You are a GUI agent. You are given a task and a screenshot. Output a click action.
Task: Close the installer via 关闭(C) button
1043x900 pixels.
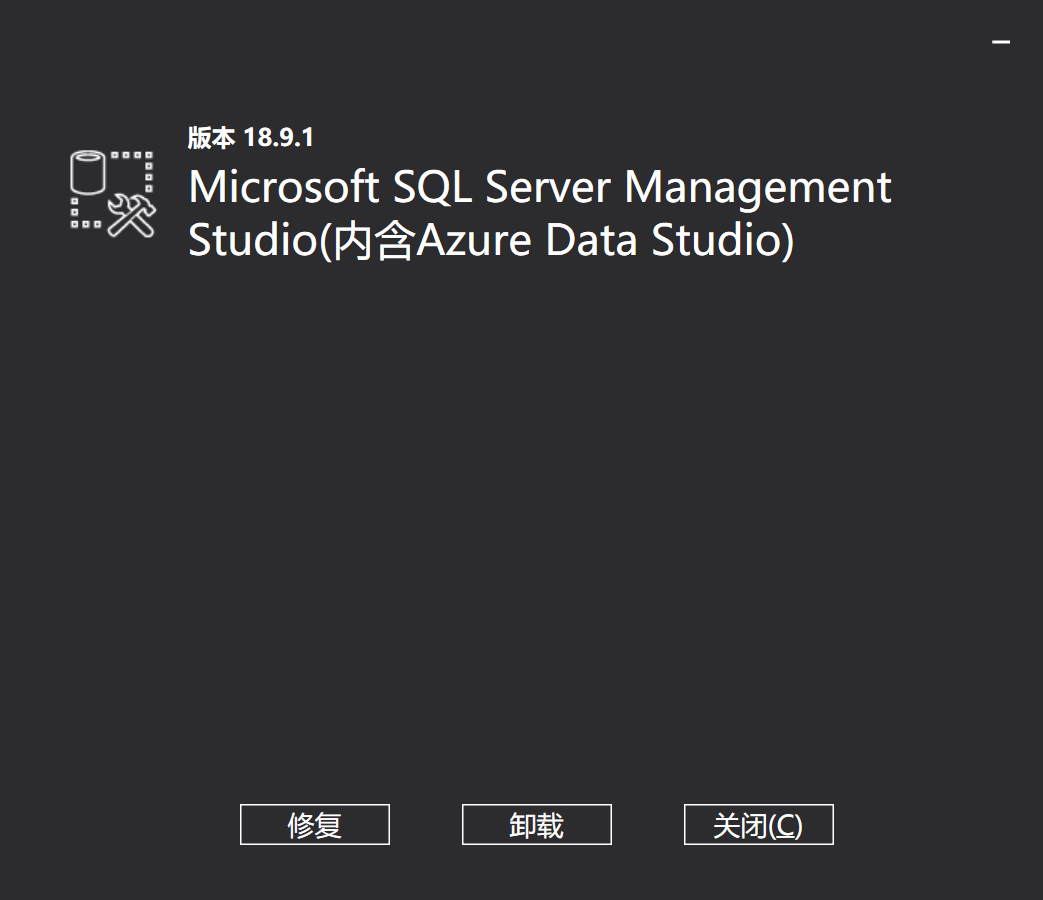click(x=758, y=825)
